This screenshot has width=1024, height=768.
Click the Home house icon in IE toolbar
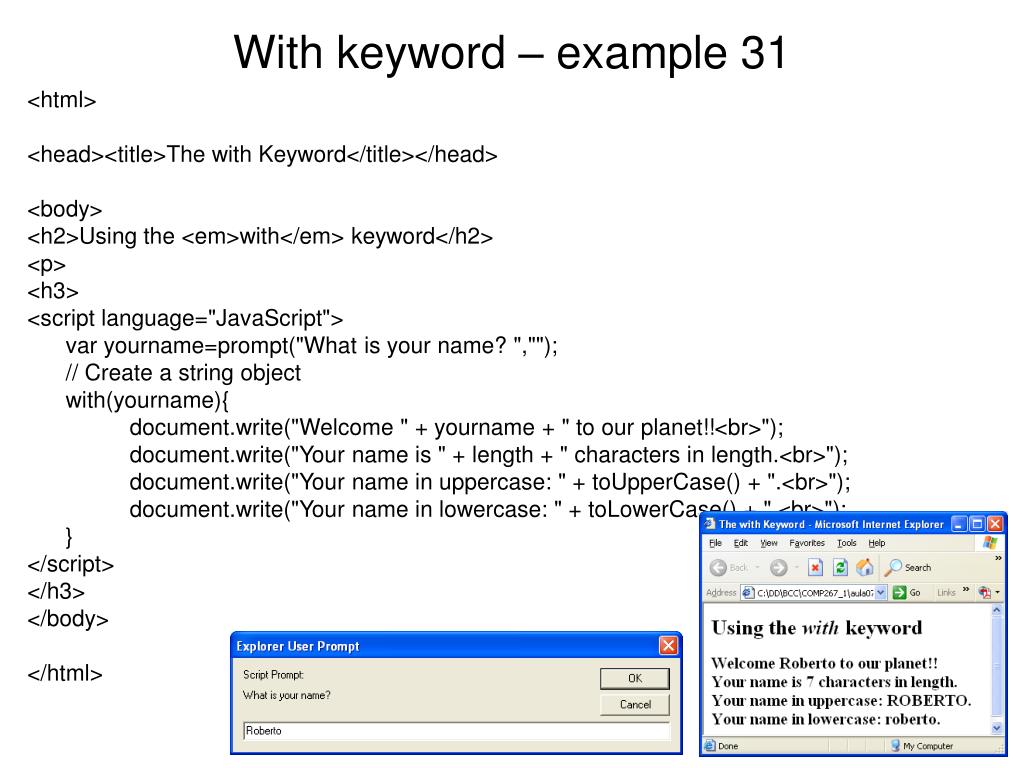click(865, 568)
